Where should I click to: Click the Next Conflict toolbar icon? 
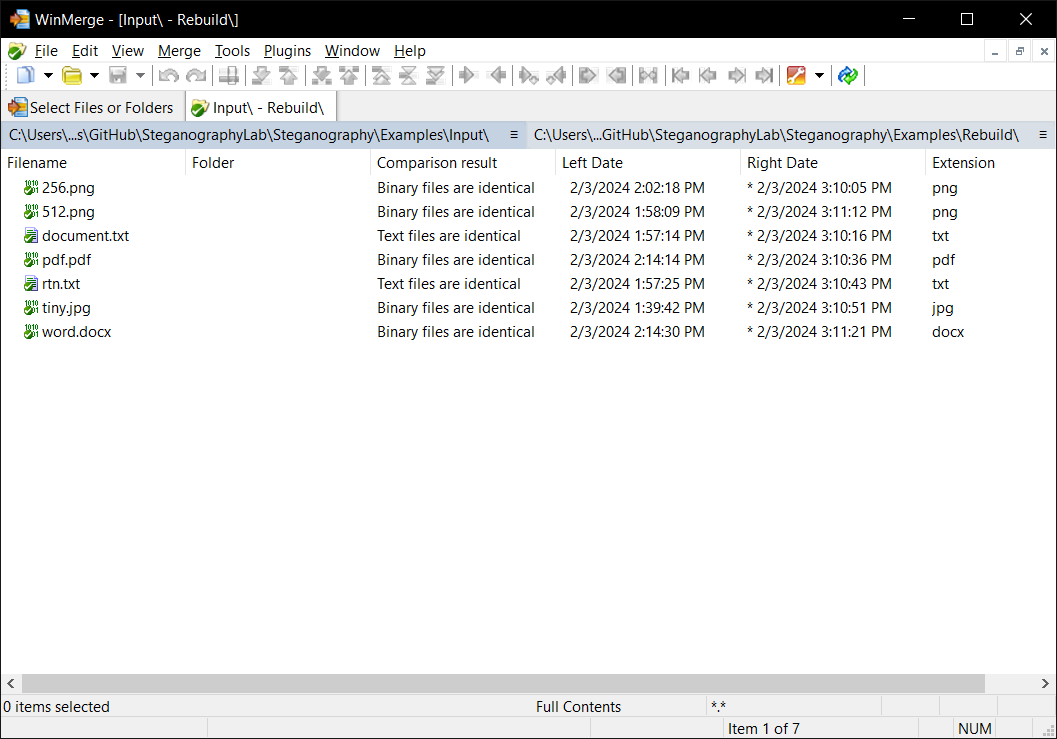(322, 76)
